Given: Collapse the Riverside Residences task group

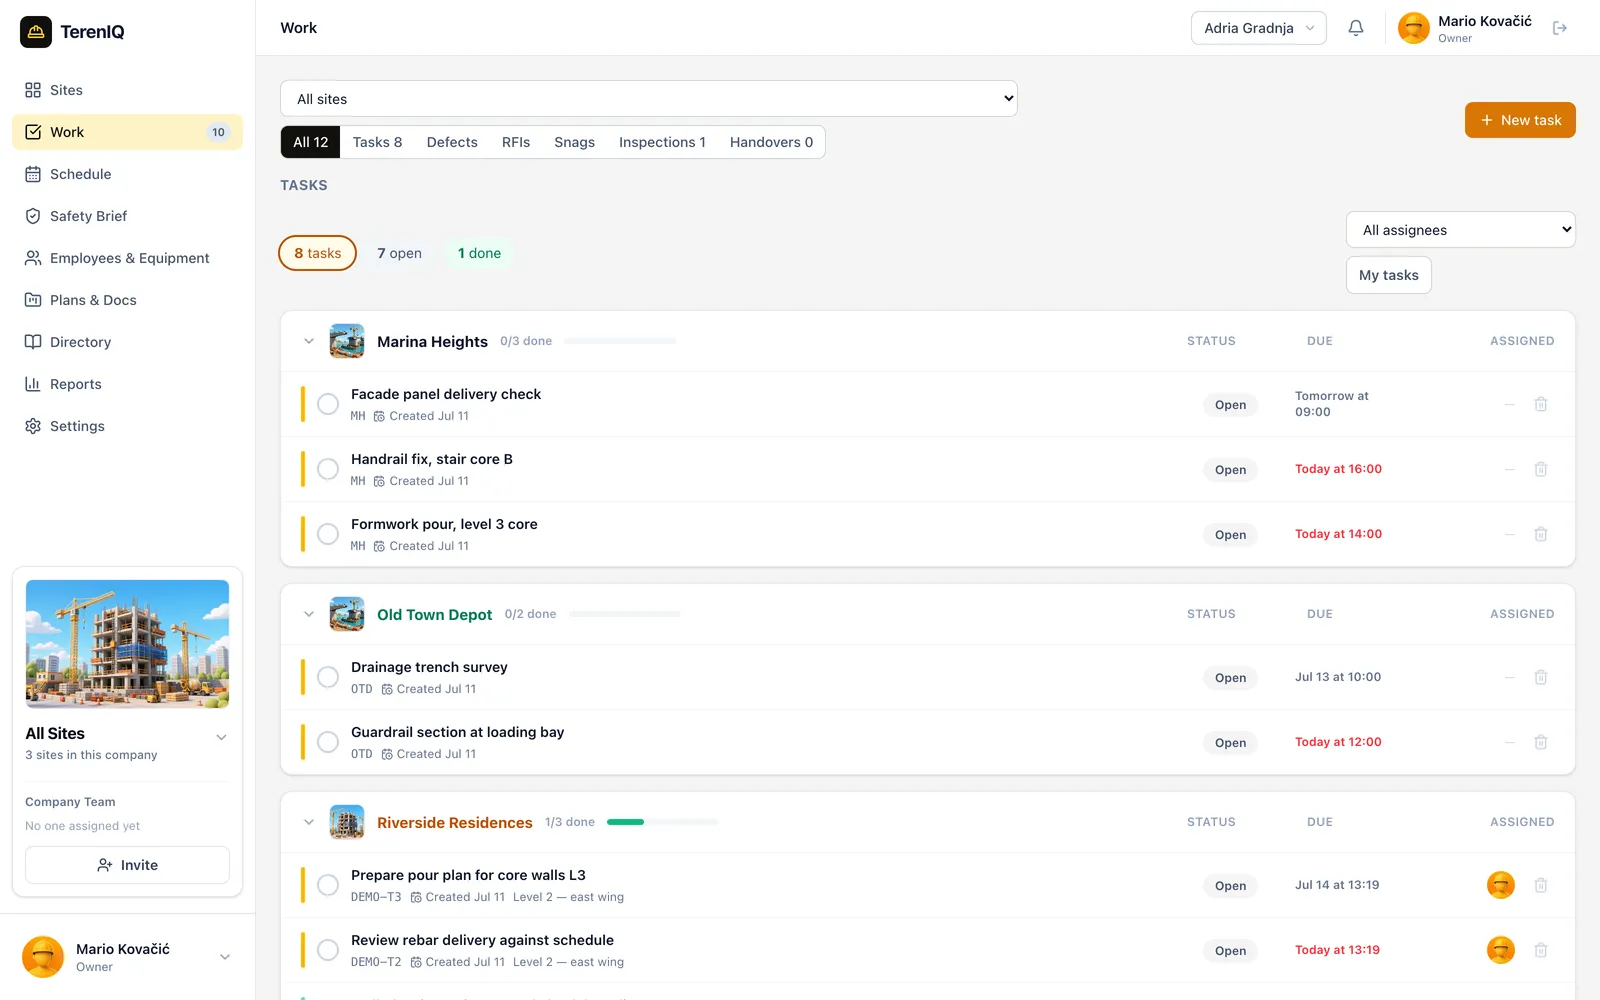Looking at the screenshot, I should click(x=309, y=822).
